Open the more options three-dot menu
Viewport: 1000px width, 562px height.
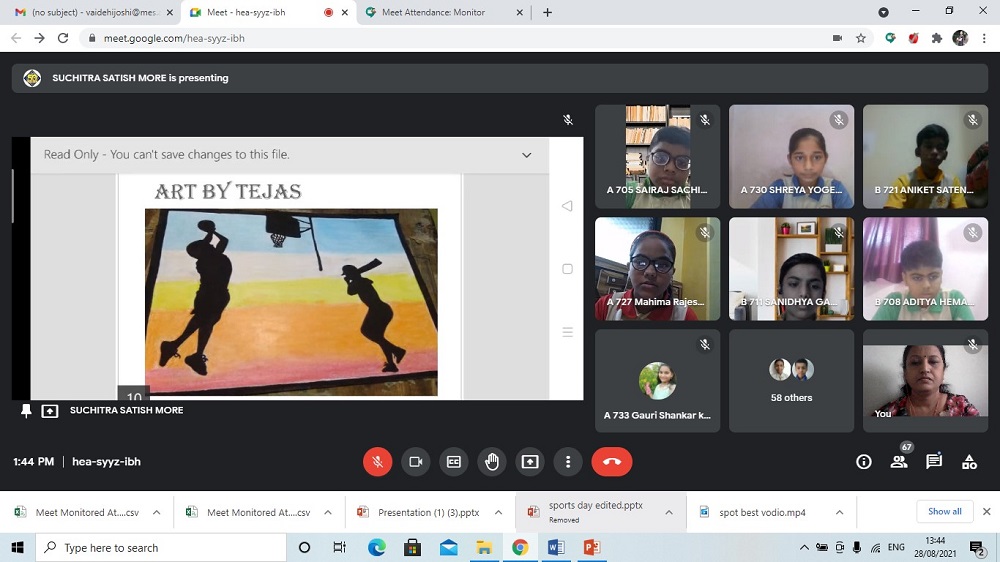[x=568, y=461]
